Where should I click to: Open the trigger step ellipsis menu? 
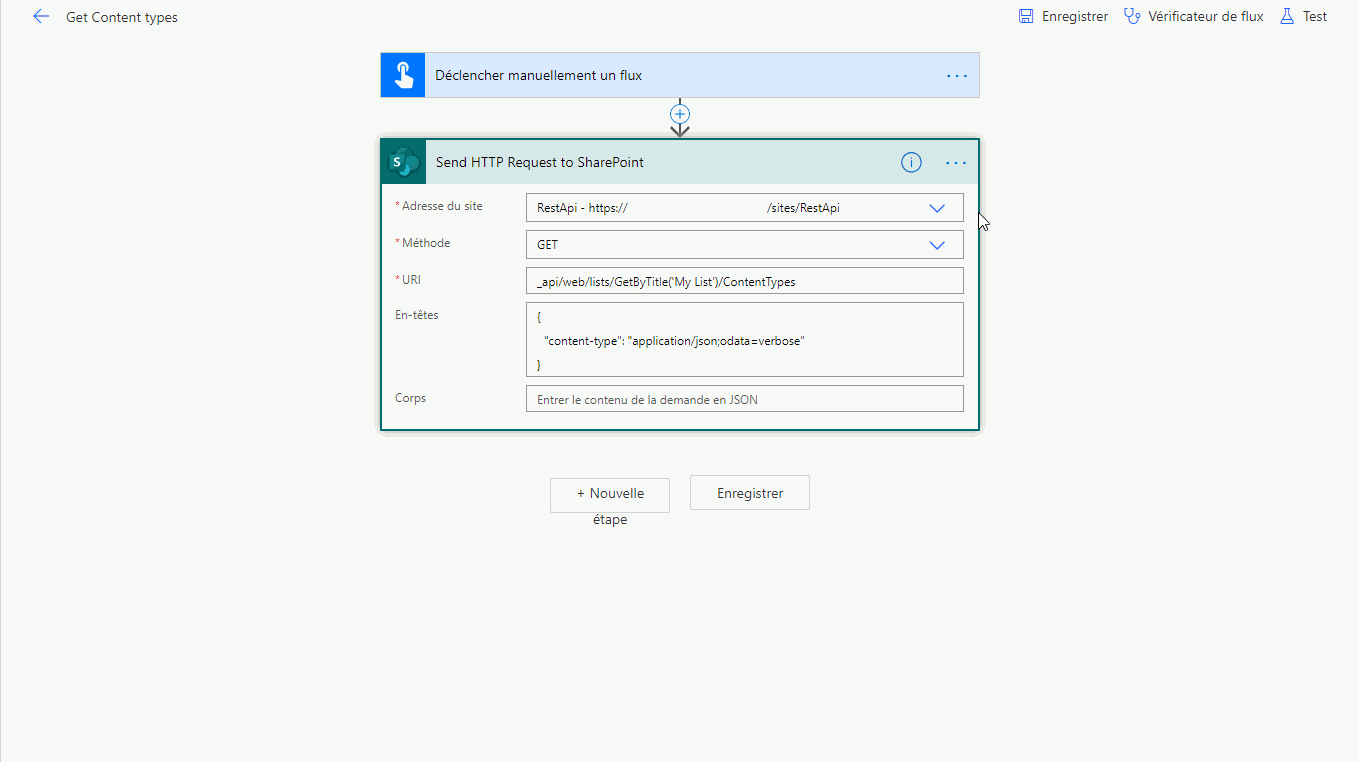click(x=957, y=76)
